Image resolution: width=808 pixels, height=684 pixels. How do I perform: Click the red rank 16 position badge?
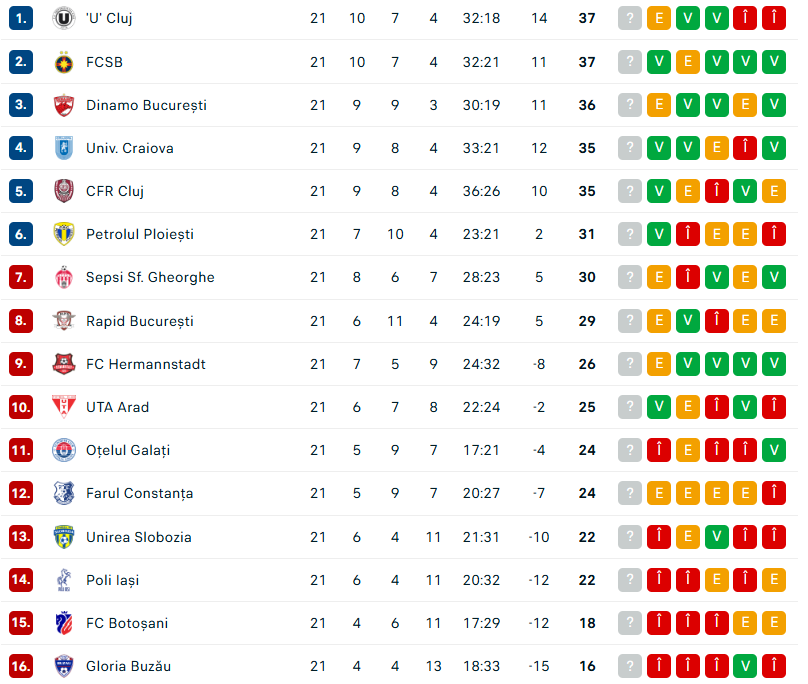tap(22, 666)
